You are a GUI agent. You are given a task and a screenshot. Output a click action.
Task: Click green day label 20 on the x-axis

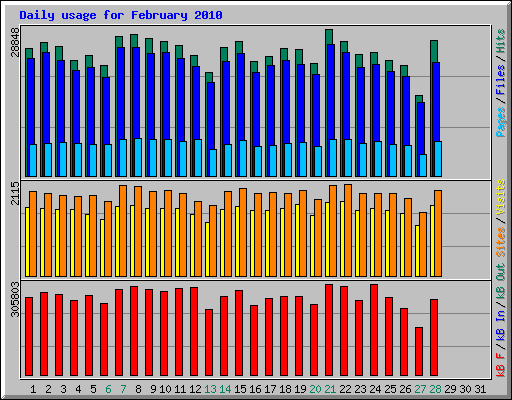[x=315, y=389]
